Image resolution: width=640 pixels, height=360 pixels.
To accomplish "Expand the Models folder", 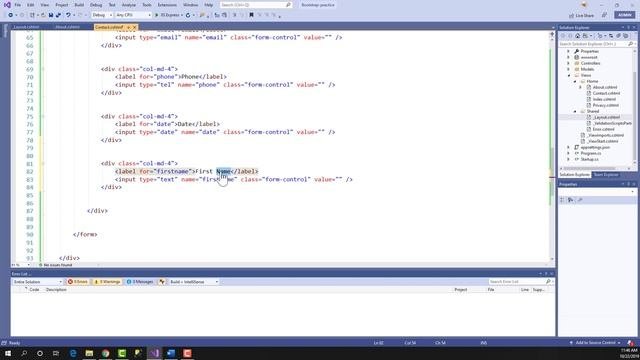I will [568, 69].
